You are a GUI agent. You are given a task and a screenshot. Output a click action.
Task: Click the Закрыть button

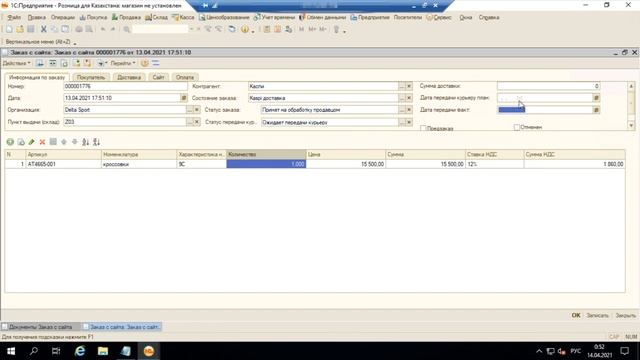pyautogui.click(x=625, y=316)
